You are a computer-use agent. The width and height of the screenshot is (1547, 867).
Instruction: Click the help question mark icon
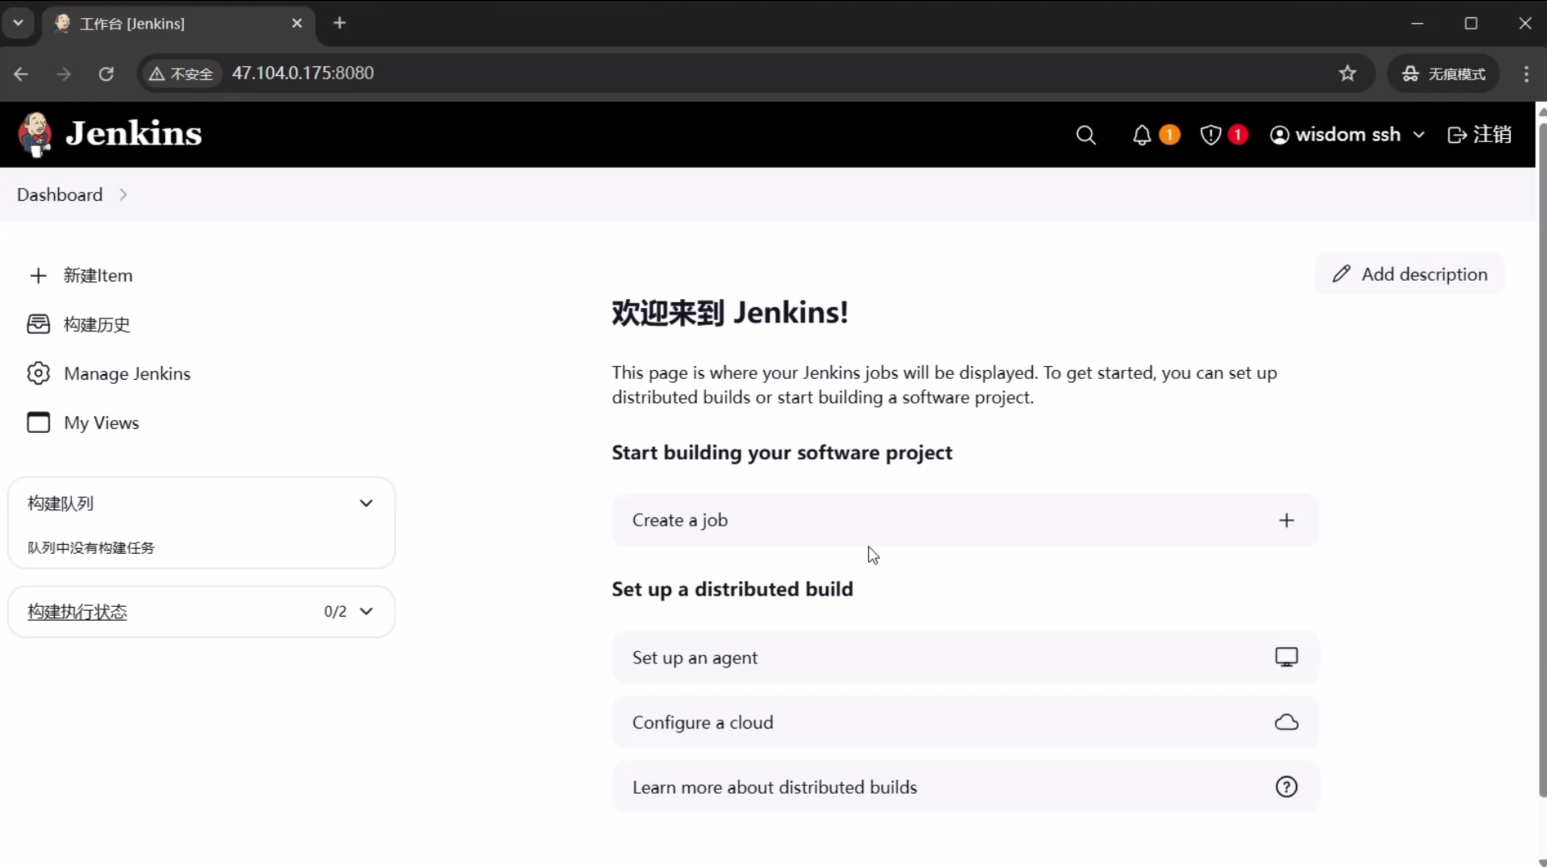tap(1287, 787)
